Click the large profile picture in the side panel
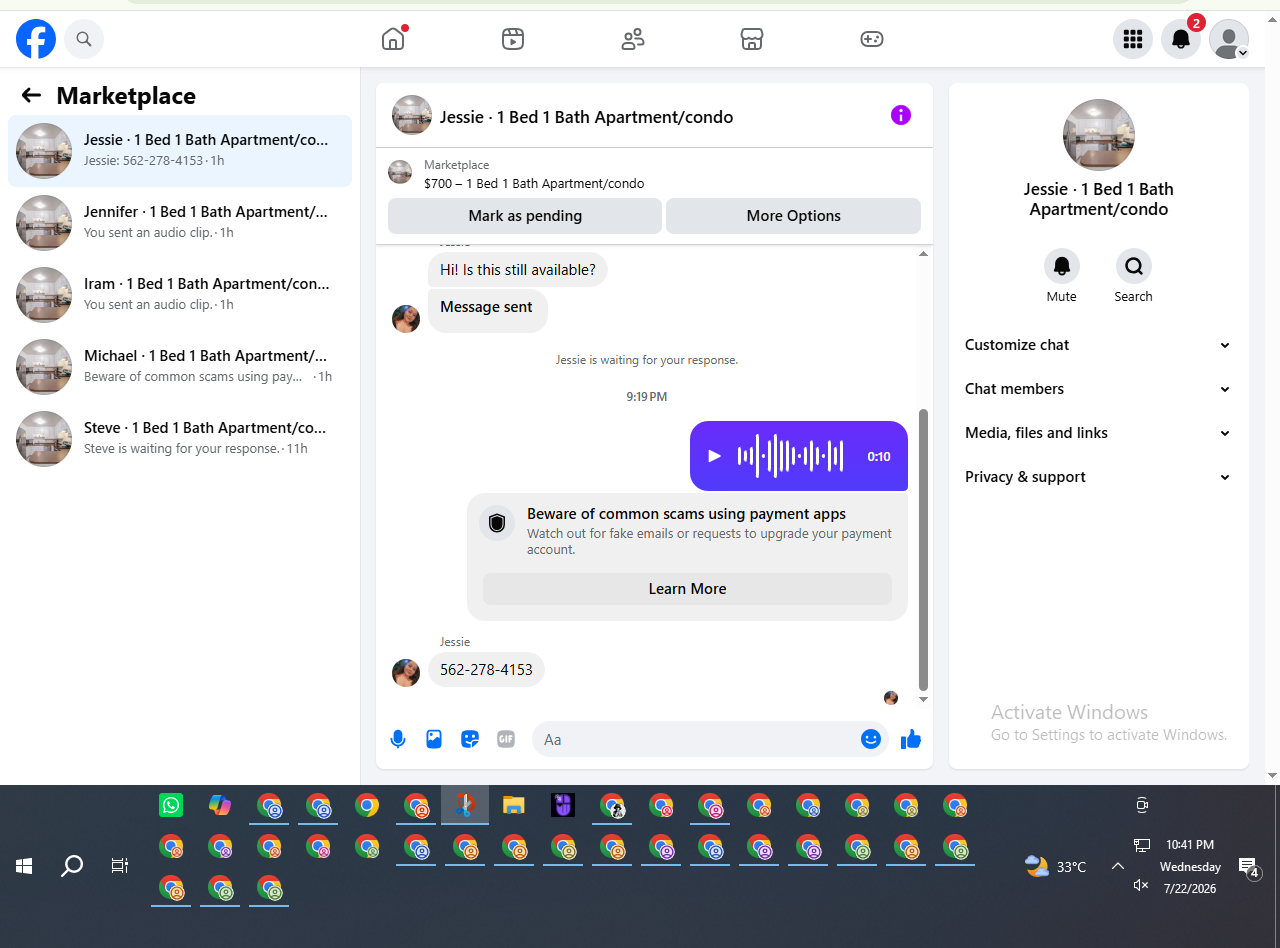The height and width of the screenshot is (948, 1280). pos(1099,135)
